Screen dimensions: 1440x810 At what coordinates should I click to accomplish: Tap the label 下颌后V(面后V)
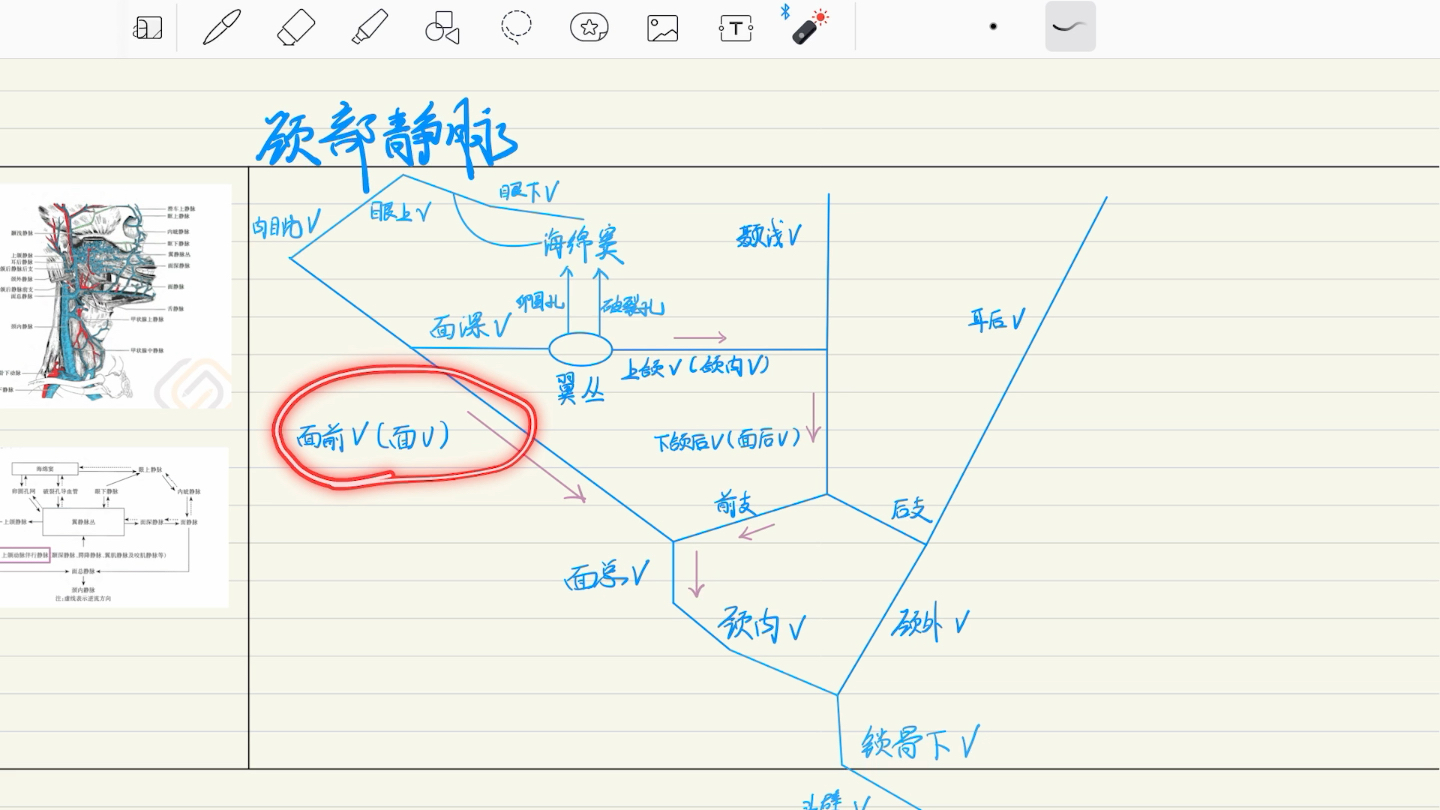pyautogui.click(x=728, y=439)
